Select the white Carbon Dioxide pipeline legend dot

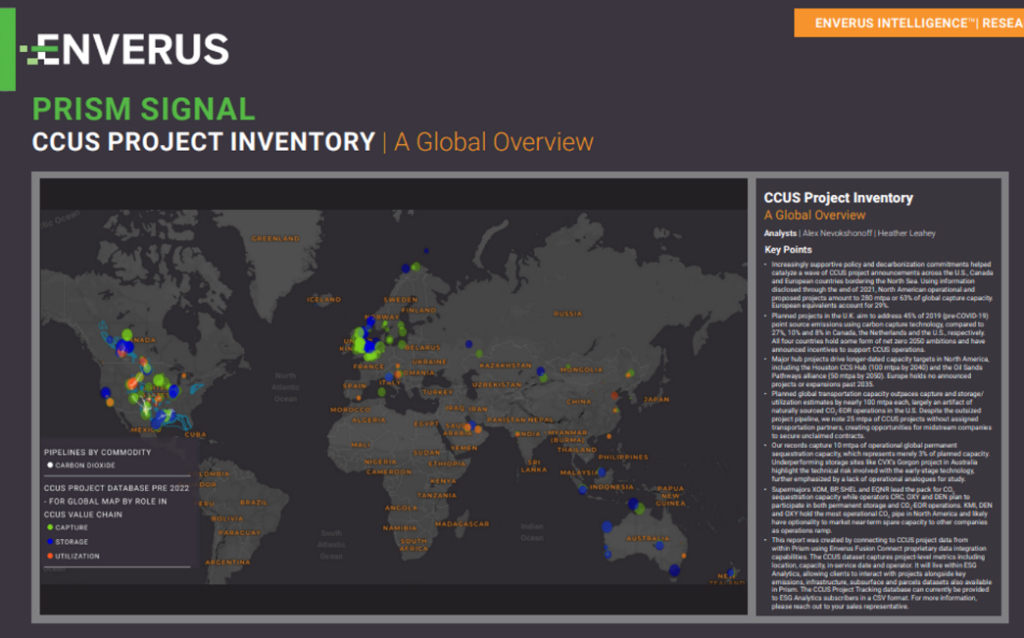pos(50,465)
